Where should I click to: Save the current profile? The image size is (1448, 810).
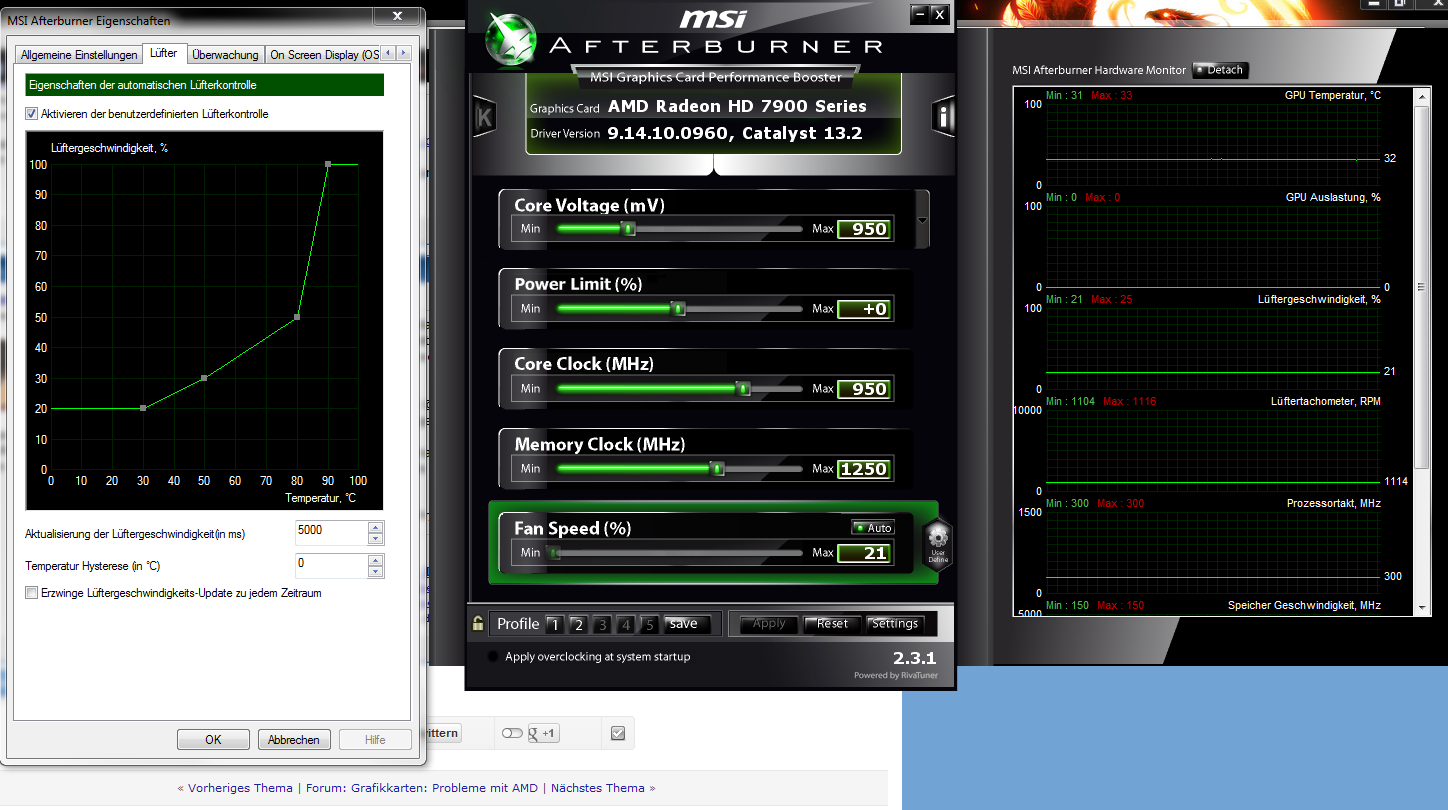click(685, 624)
